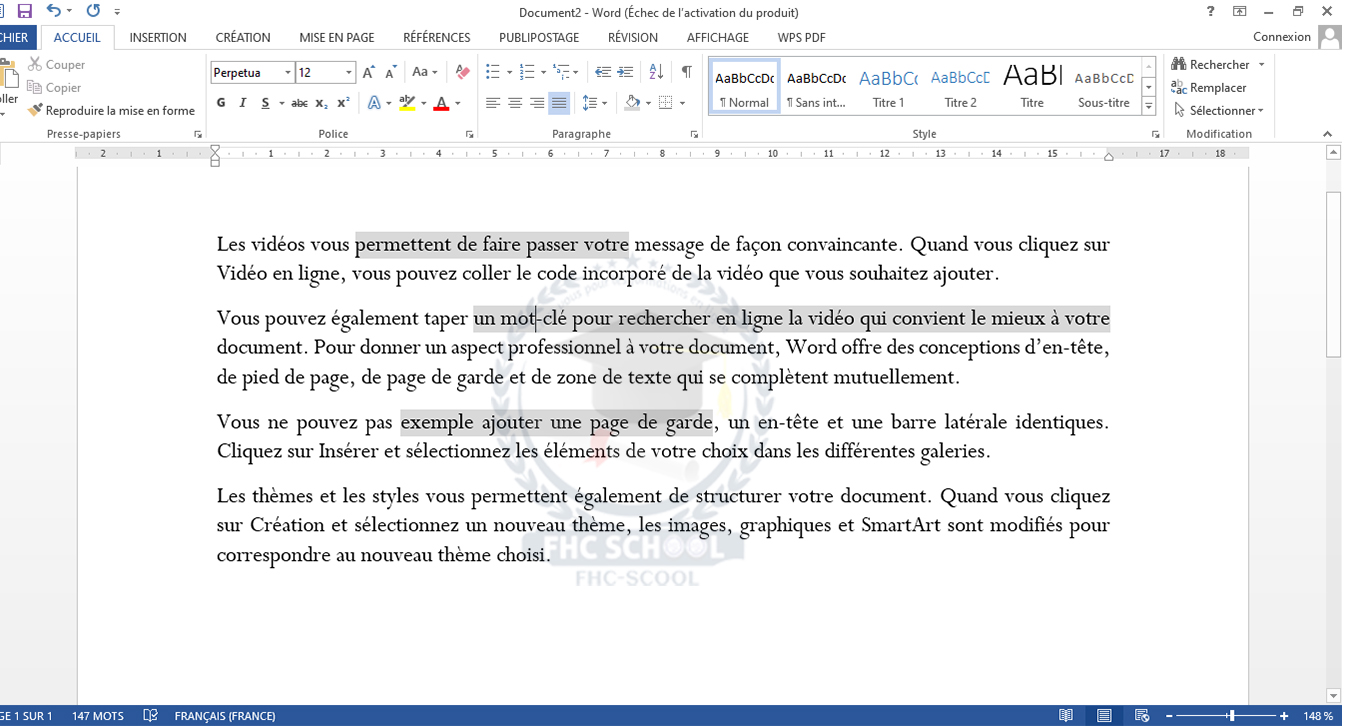
Task: Expand the styles gallery More arrow
Action: [x=1149, y=107]
